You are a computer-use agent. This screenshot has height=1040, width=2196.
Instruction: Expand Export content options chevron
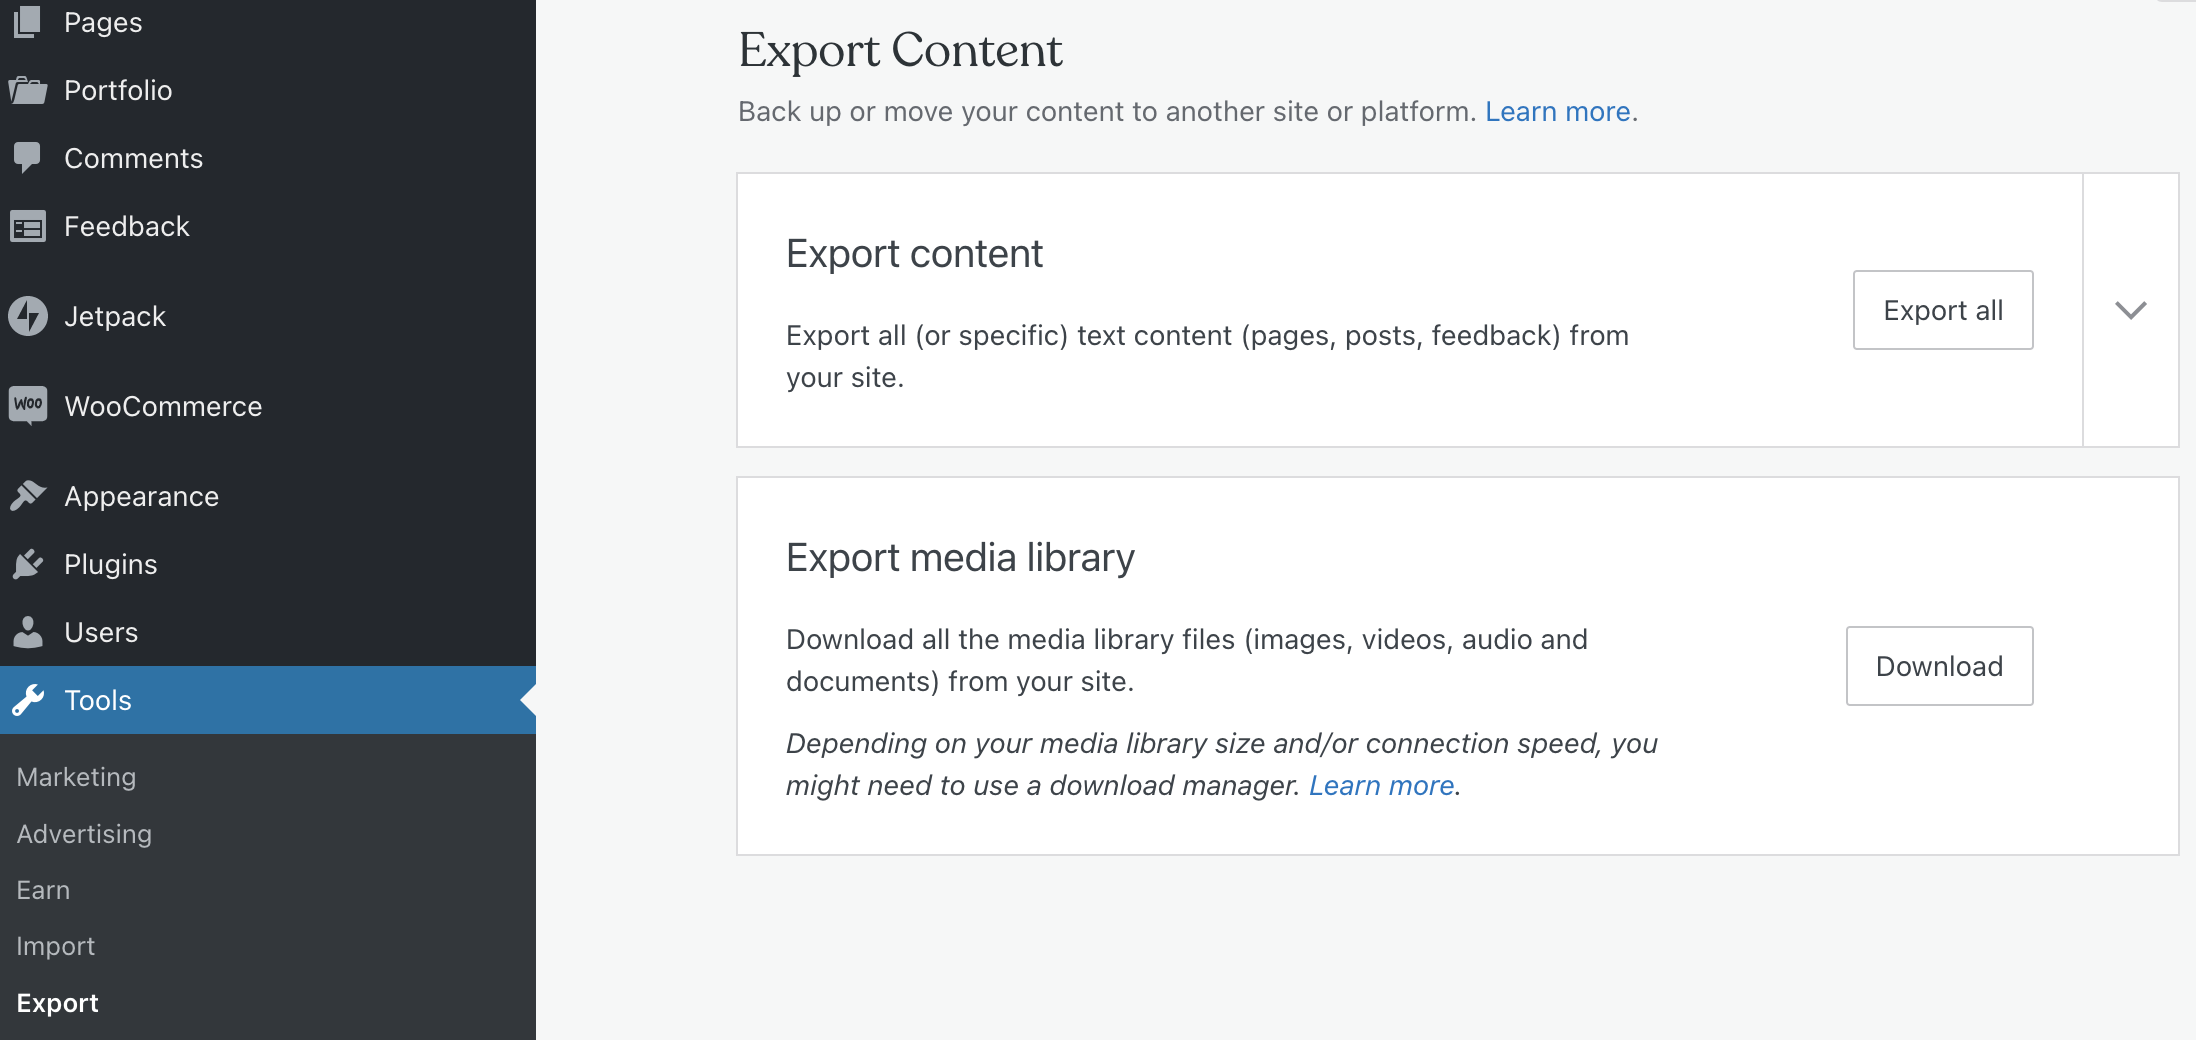pos(2130,310)
